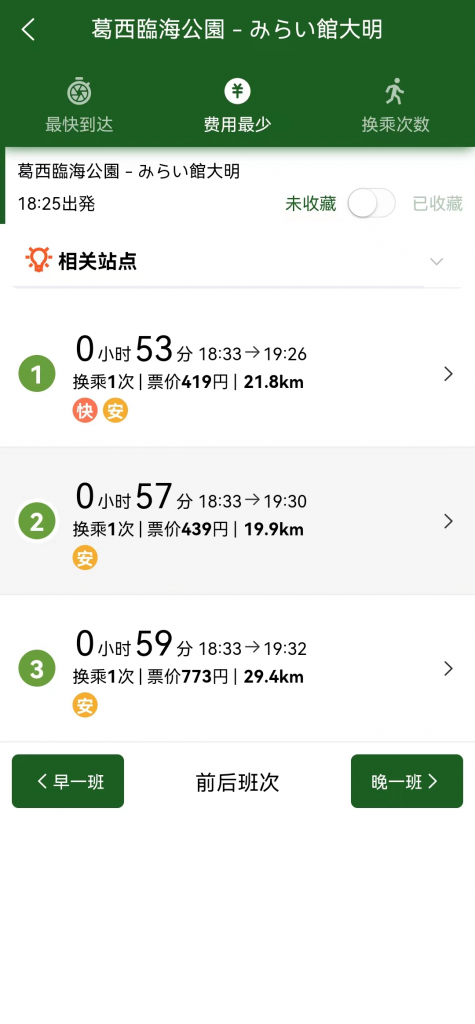This screenshot has width=475, height=1024.
Task: Switch to the 最快到达 tab
Action: [79, 104]
